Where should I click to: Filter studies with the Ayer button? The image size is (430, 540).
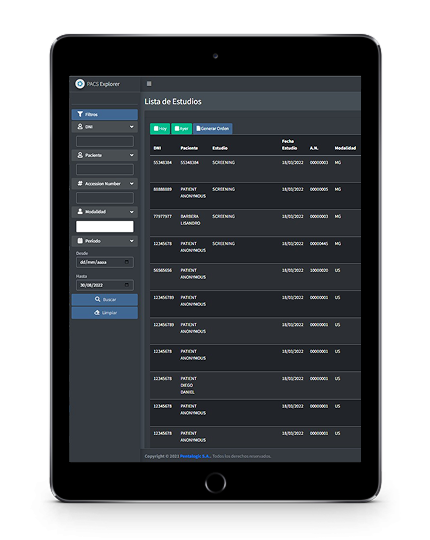coord(181,128)
